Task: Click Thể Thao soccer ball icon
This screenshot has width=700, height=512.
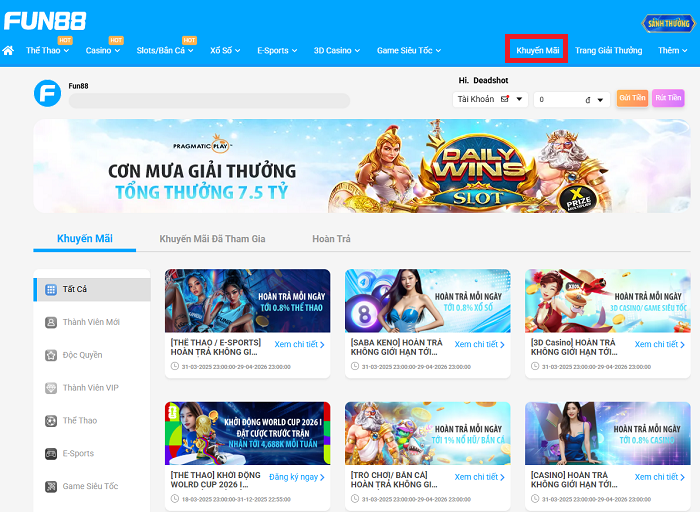Action: tap(51, 421)
